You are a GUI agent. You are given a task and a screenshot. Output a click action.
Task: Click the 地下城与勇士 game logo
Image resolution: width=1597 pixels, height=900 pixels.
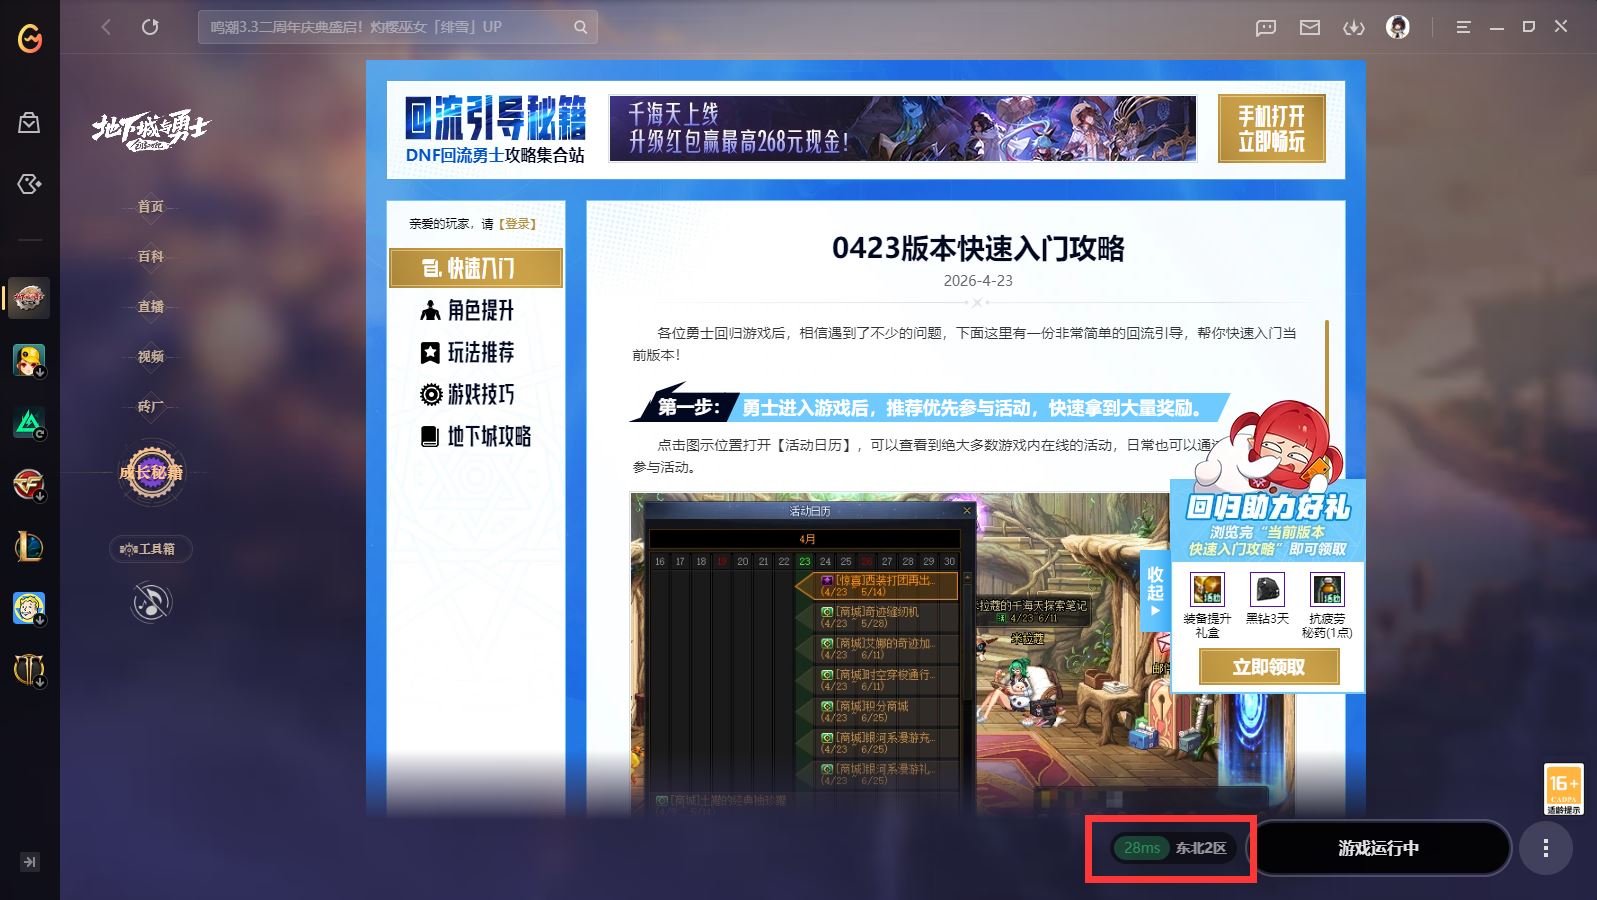[151, 129]
